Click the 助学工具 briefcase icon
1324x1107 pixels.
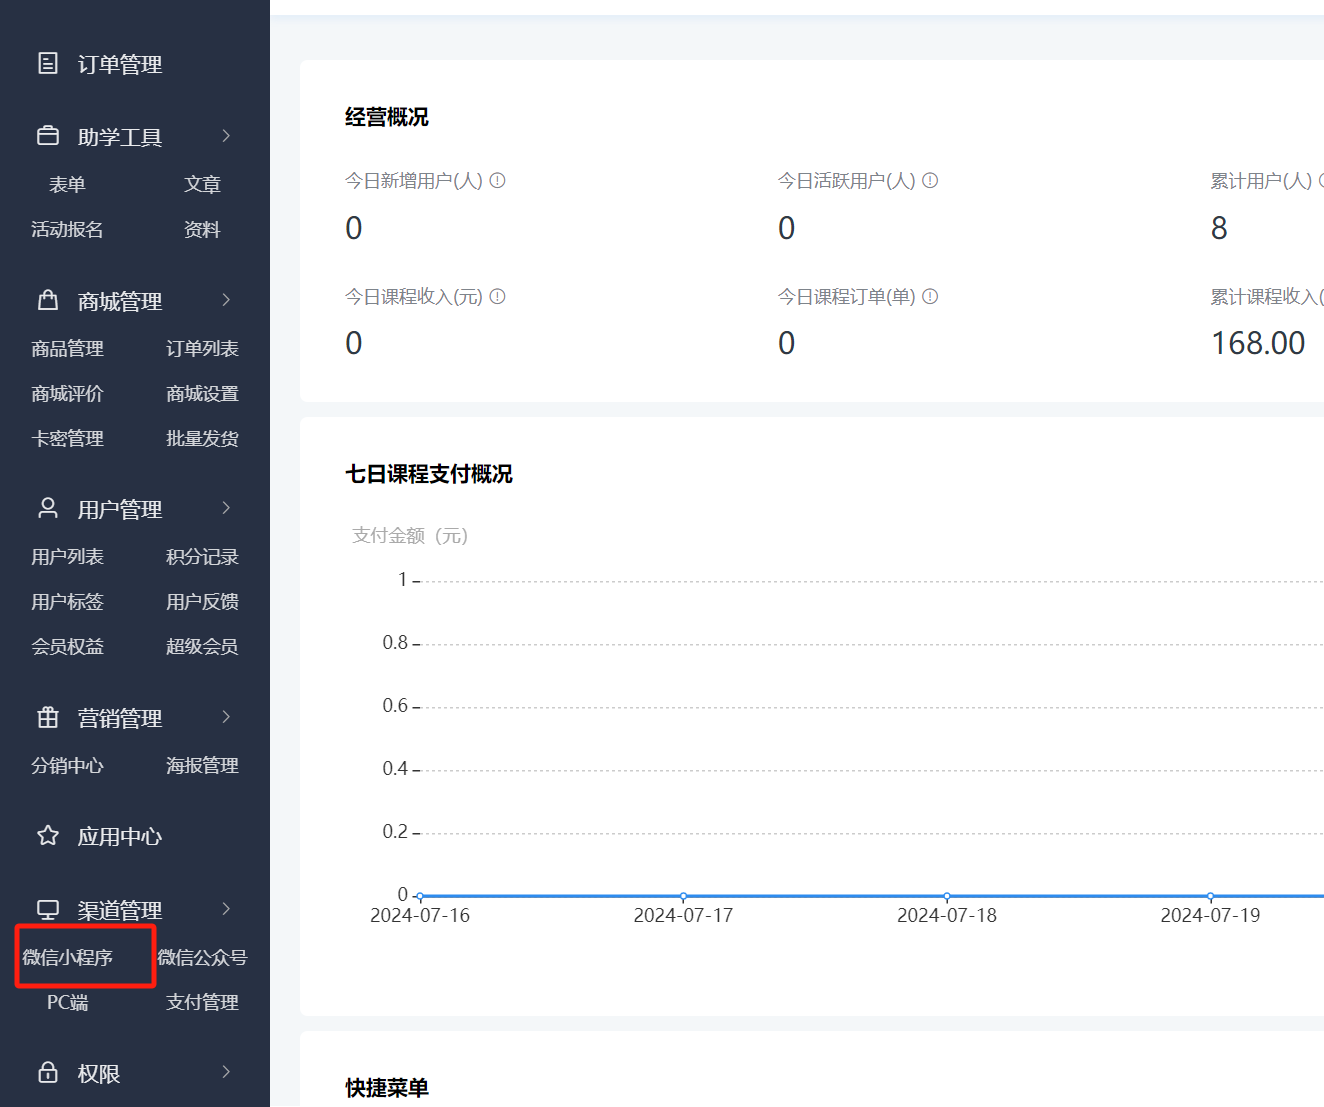point(48,136)
